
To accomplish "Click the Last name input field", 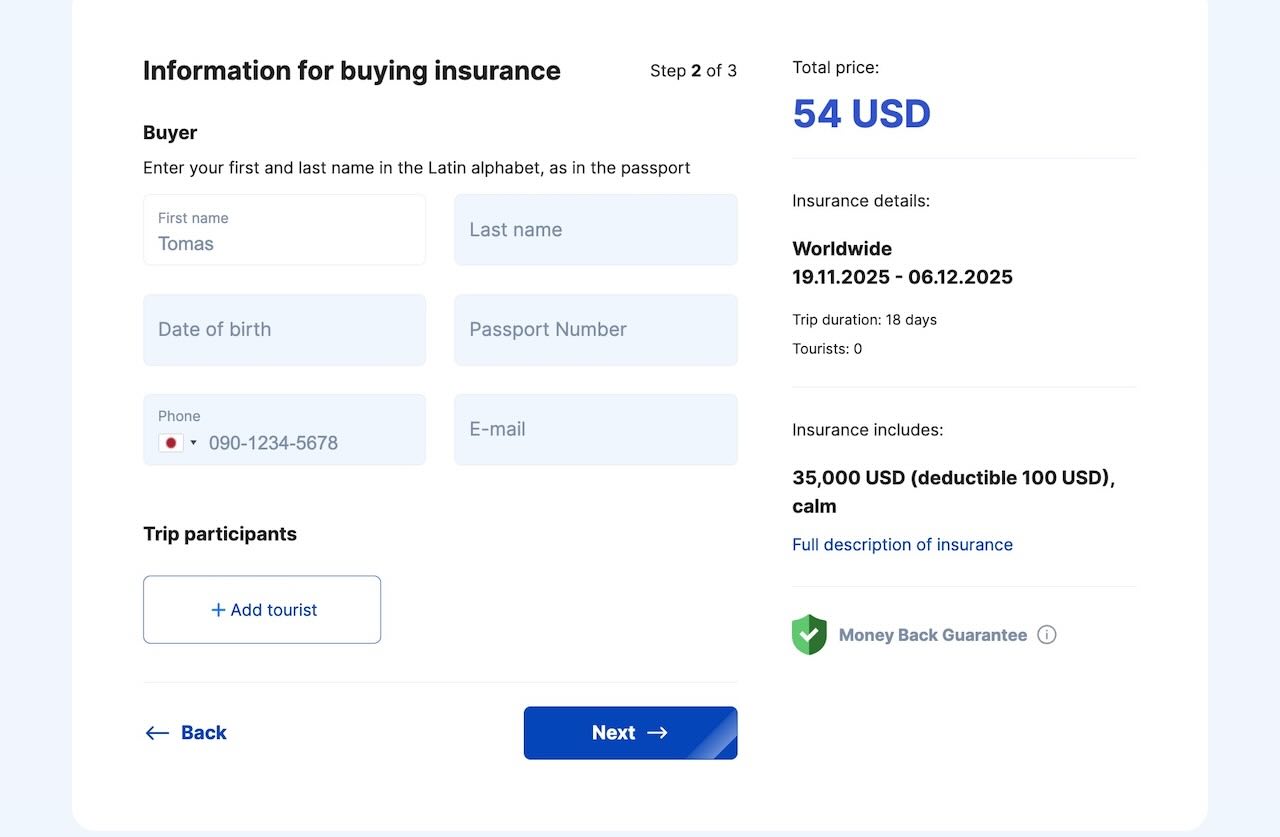I will pos(596,230).
